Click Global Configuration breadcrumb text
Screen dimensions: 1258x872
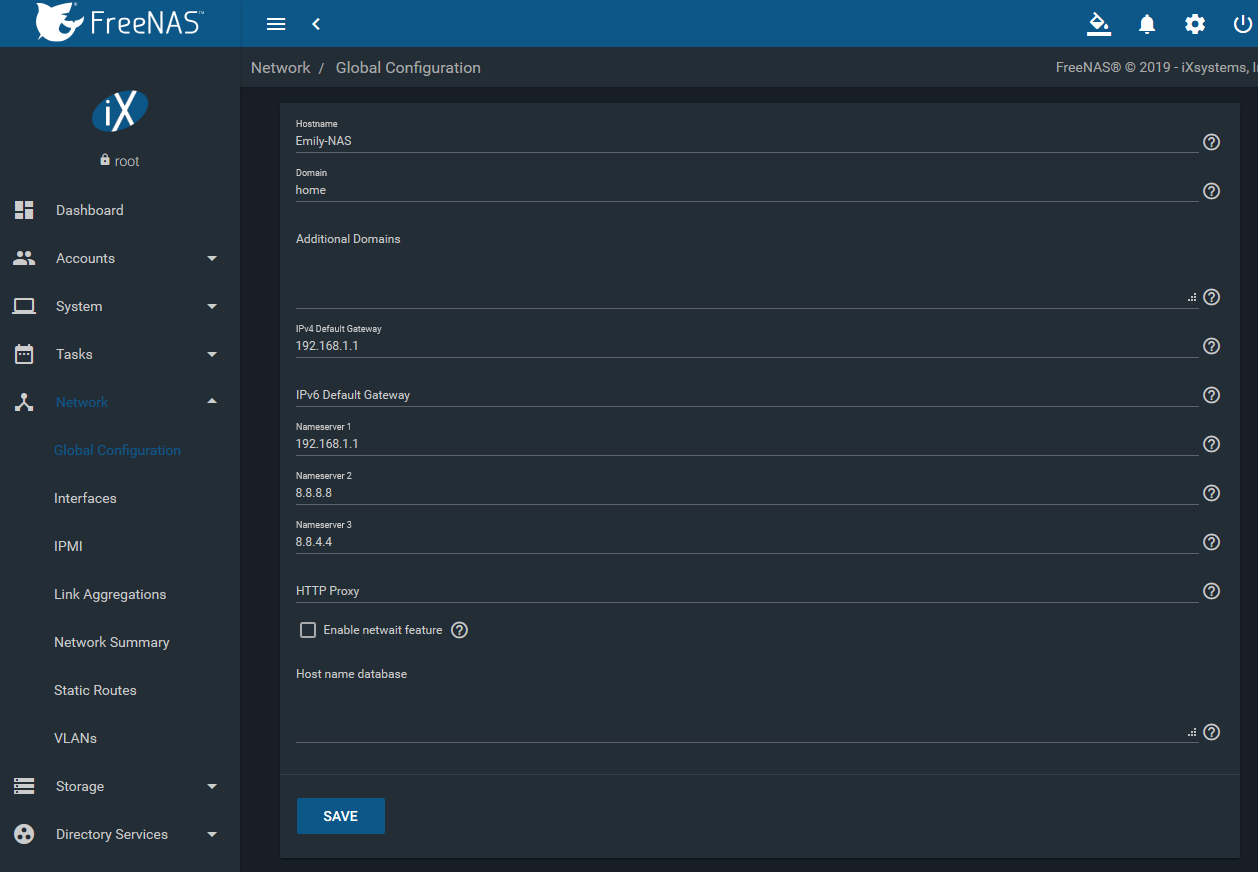408,68
